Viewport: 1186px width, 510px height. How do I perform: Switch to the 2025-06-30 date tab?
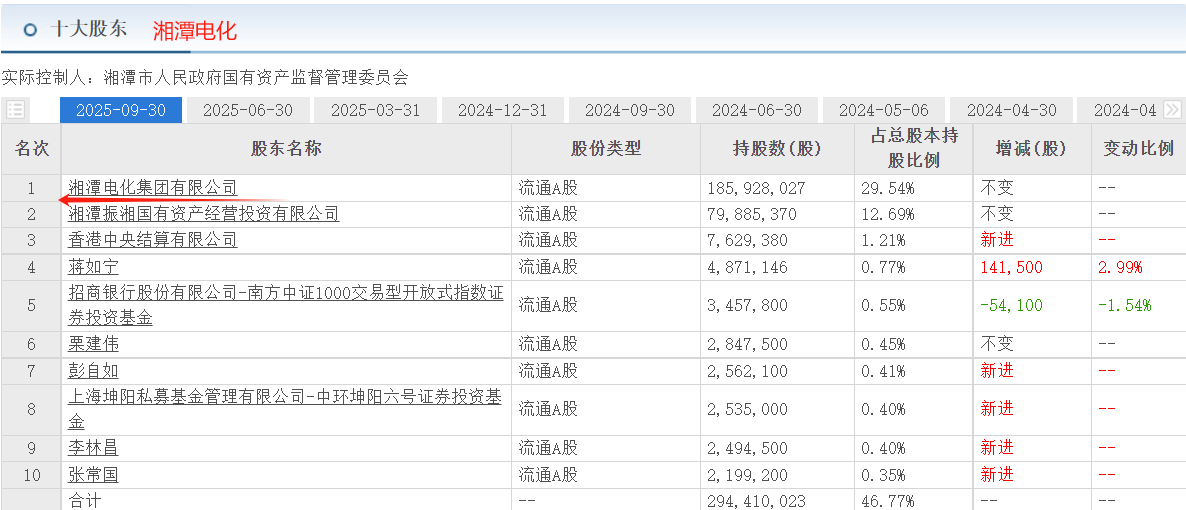coord(248,110)
